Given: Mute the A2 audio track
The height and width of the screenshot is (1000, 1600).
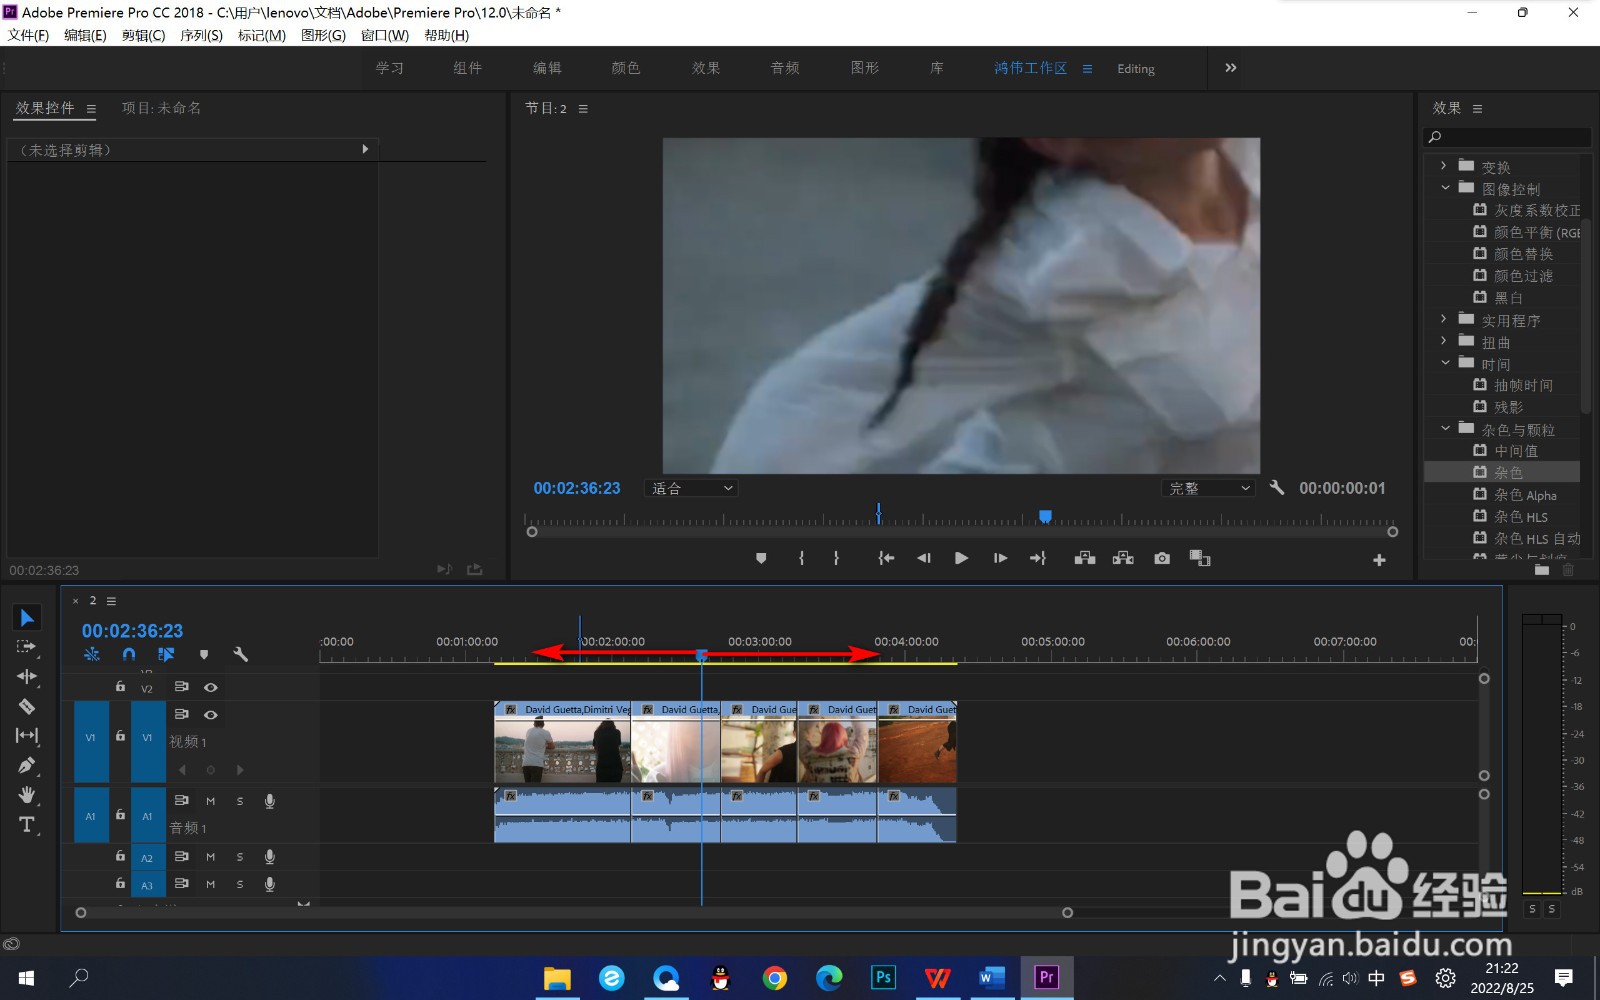Looking at the screenshot, I should 211,857.
